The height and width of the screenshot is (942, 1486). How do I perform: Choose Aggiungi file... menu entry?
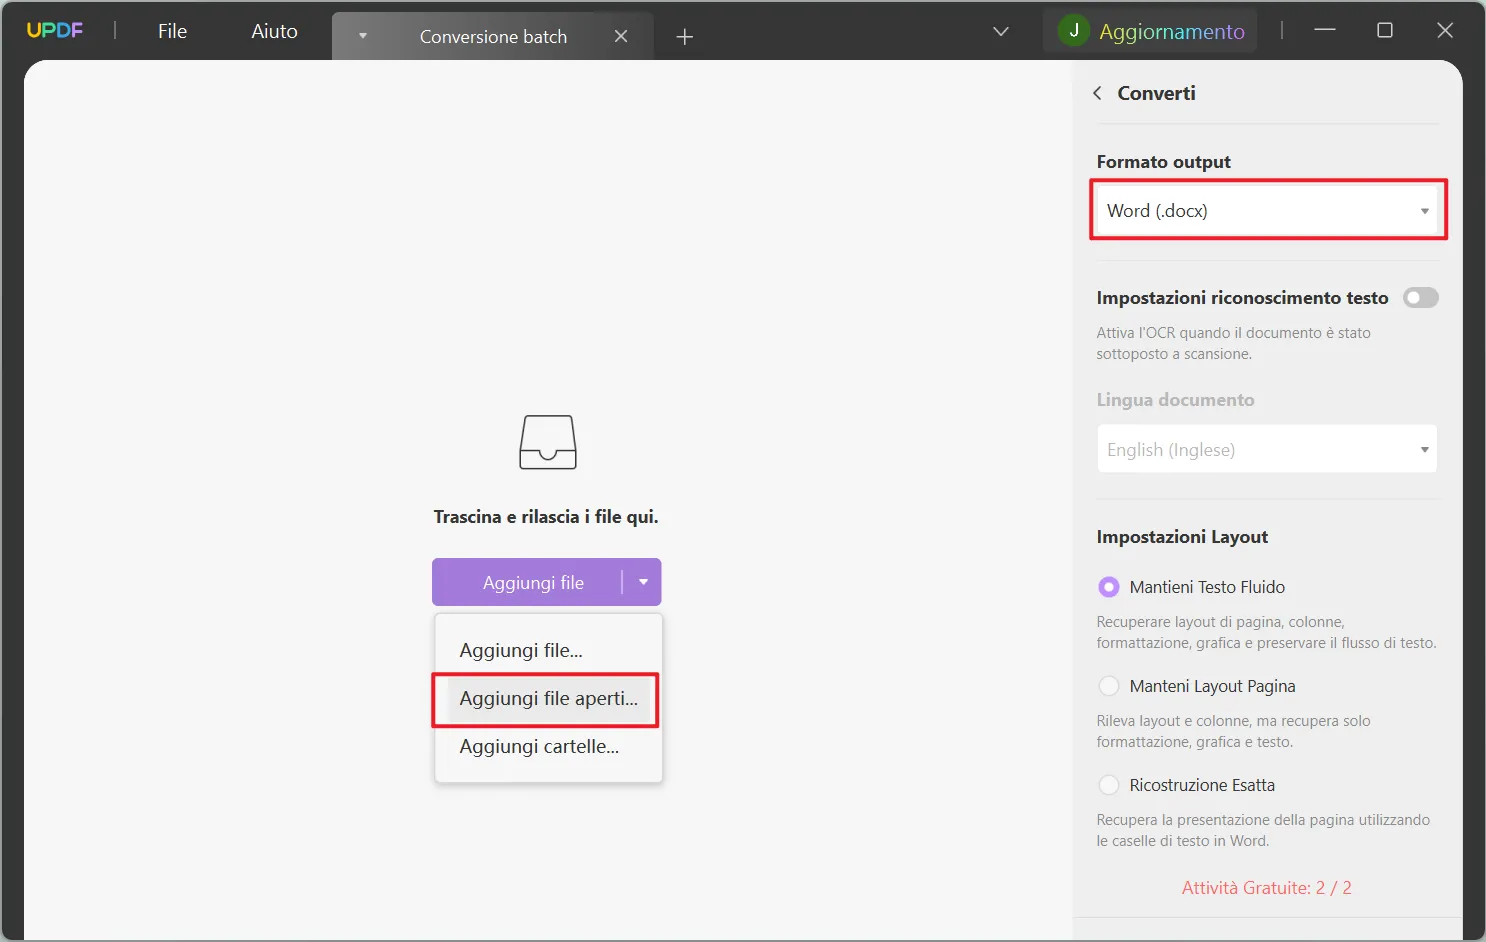548,650
